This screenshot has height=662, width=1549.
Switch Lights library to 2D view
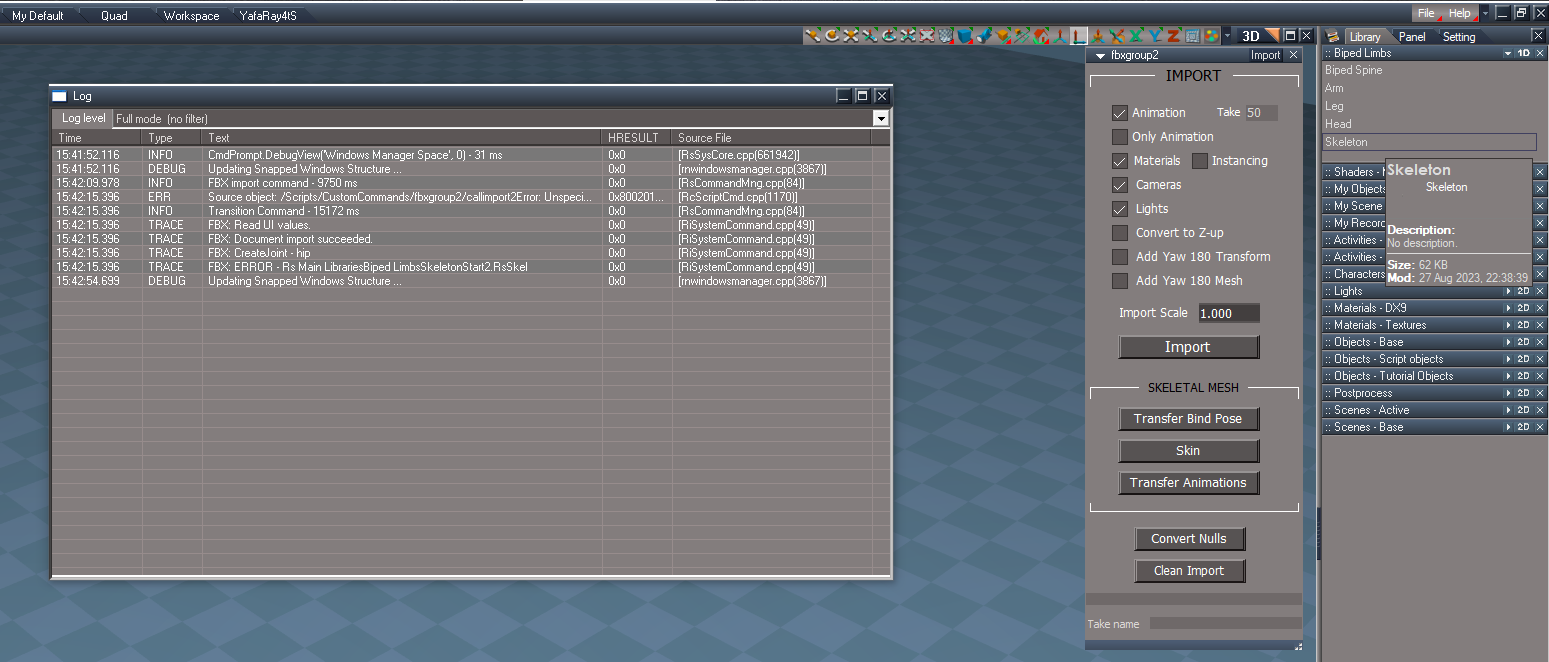point(1524,291)
